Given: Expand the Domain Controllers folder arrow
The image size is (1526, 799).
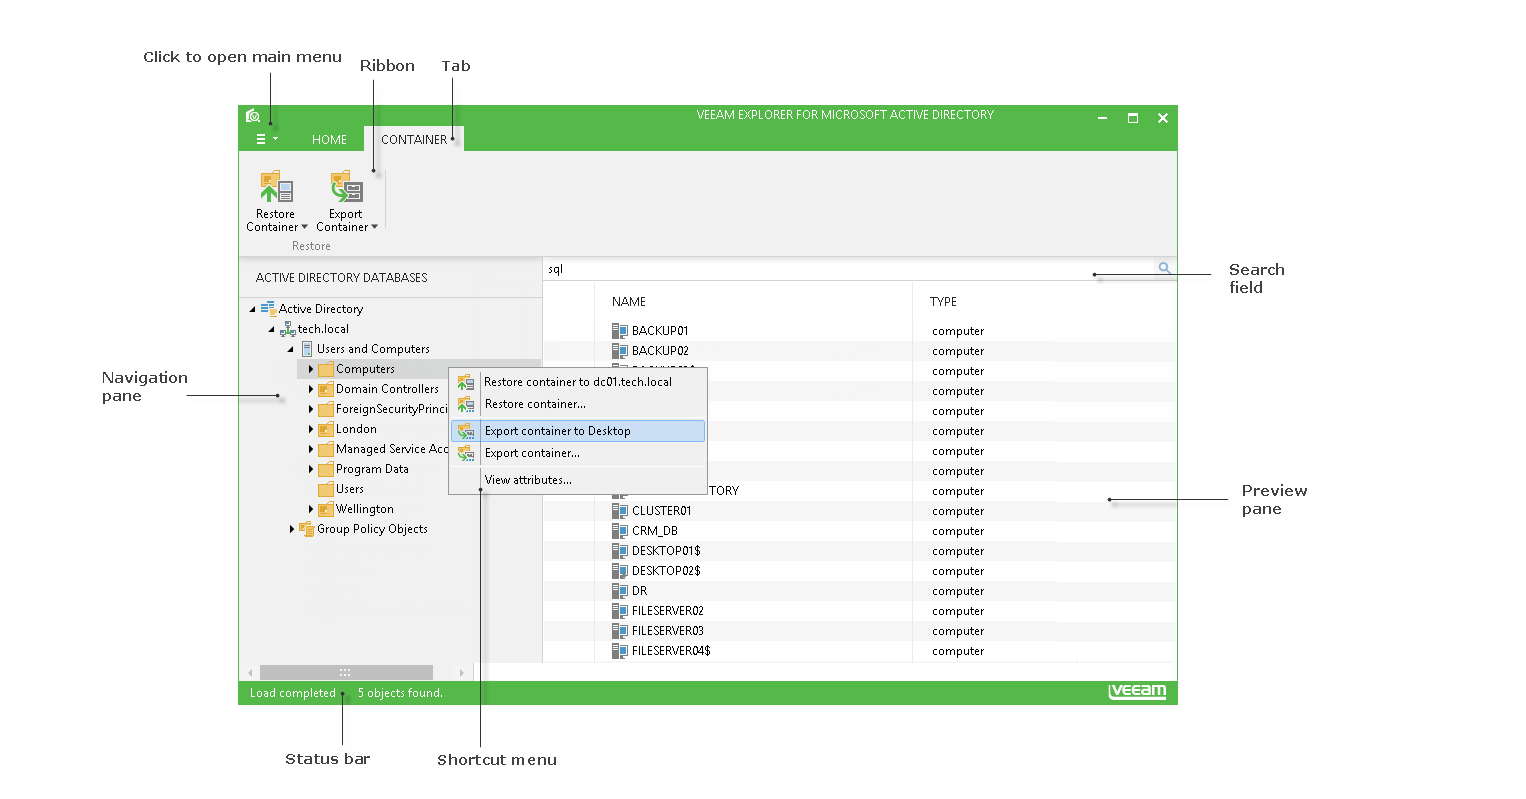Looking at the screenshot, I should (x=311, y=389).
